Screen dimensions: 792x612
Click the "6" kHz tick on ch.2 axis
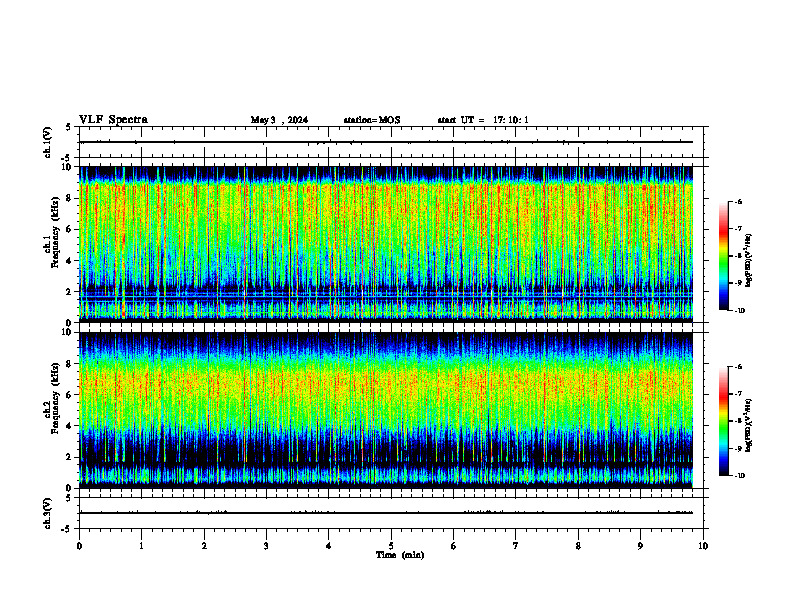69,395
